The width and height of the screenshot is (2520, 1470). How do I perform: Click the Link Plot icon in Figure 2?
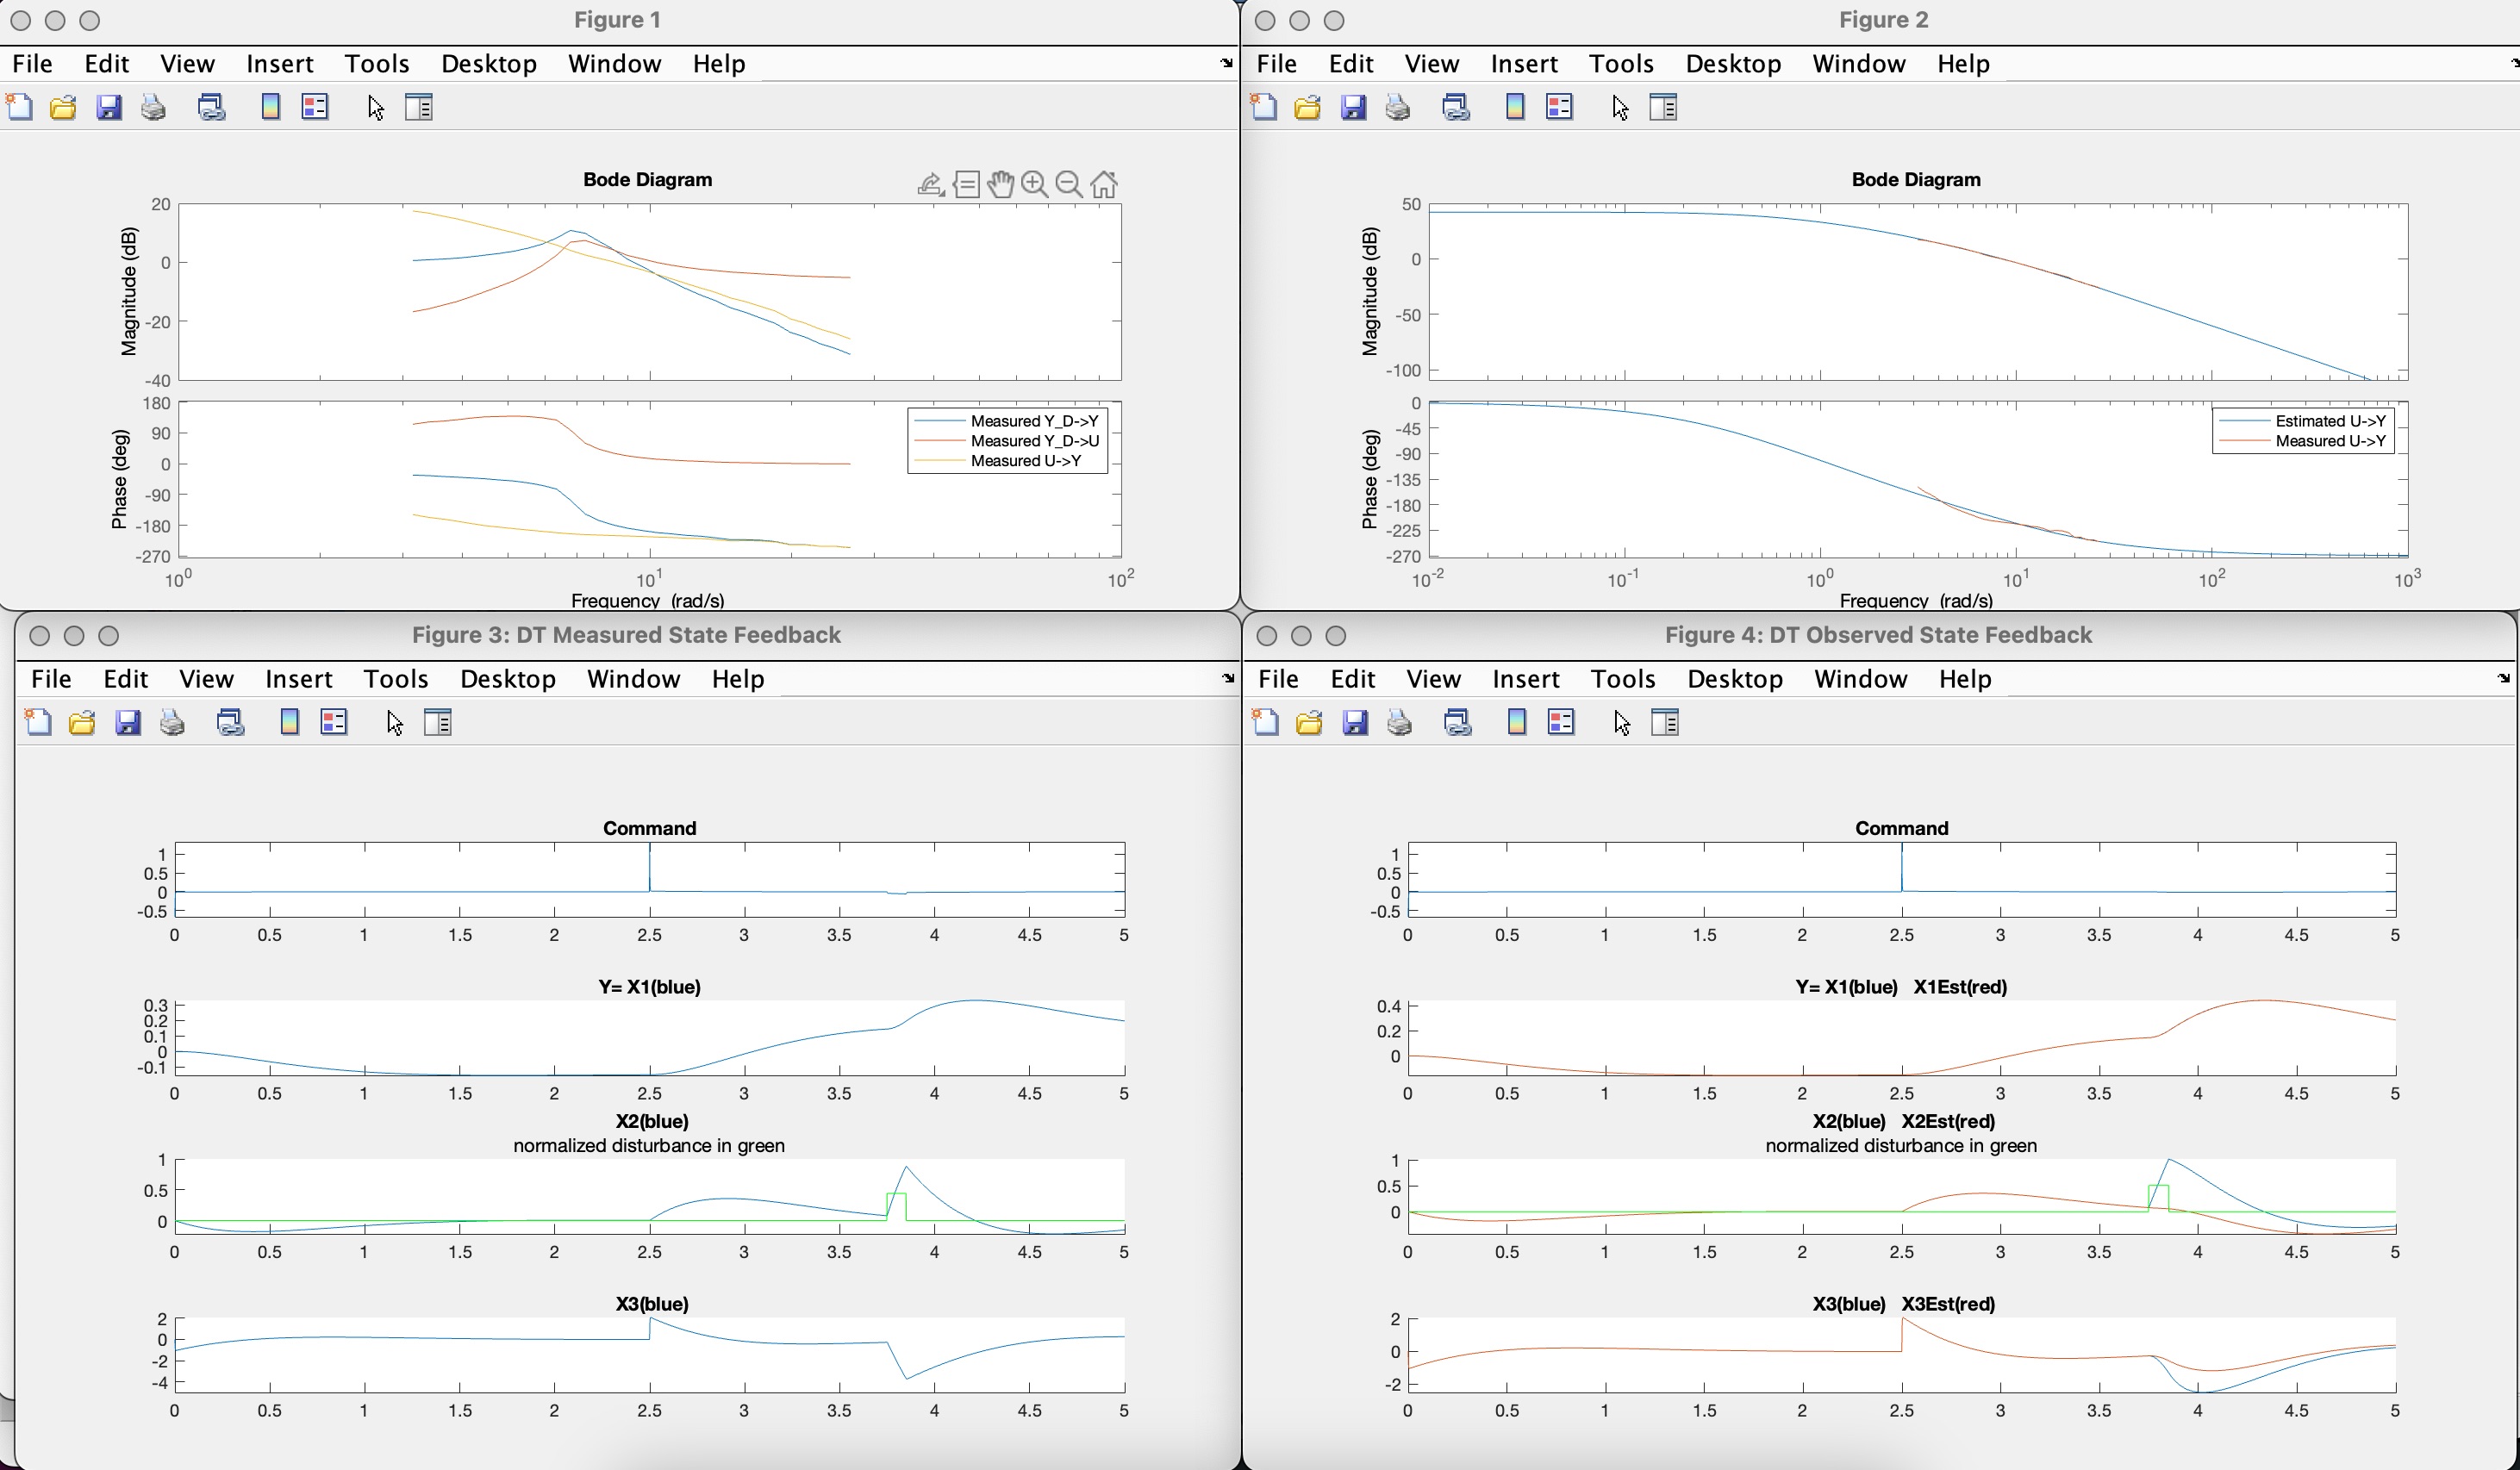(x=1456, y=107)
